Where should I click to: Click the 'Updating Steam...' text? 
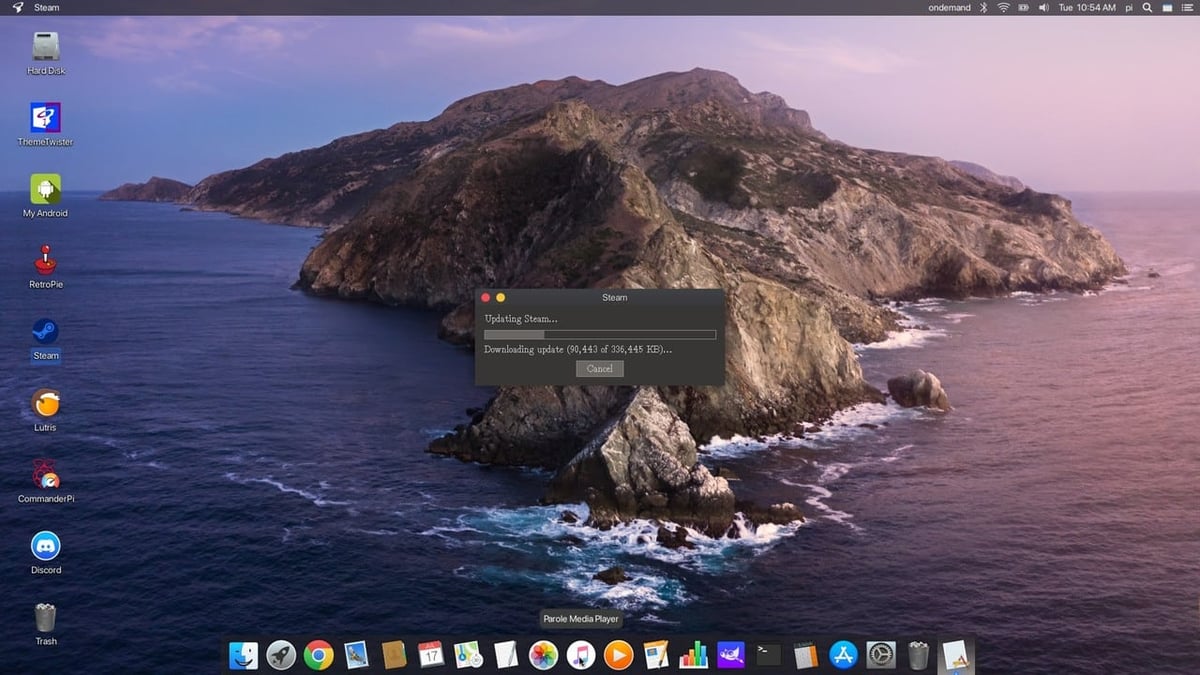point(521,318)
